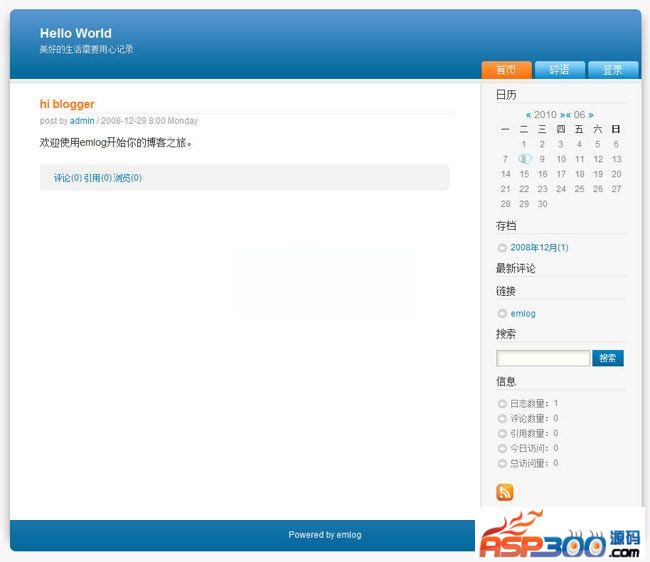The width and height of the screenshot is (650, 562).
Task: Click calendar date 15
Action: 524,174
